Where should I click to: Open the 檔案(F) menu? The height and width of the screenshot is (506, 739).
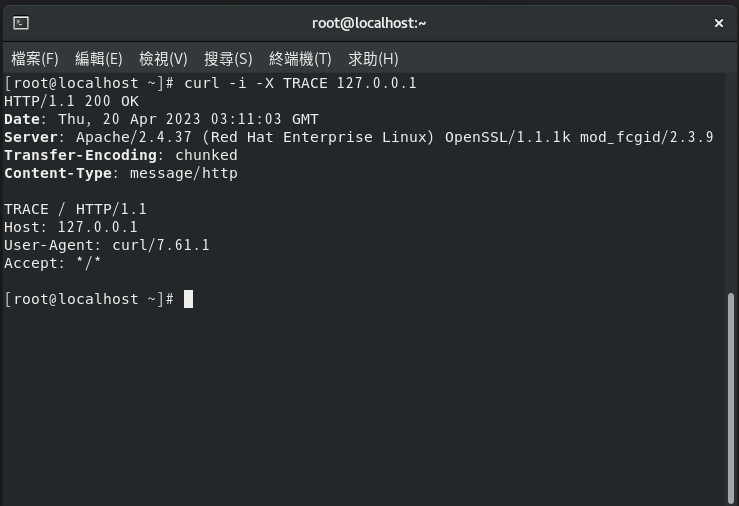(35, 59)
